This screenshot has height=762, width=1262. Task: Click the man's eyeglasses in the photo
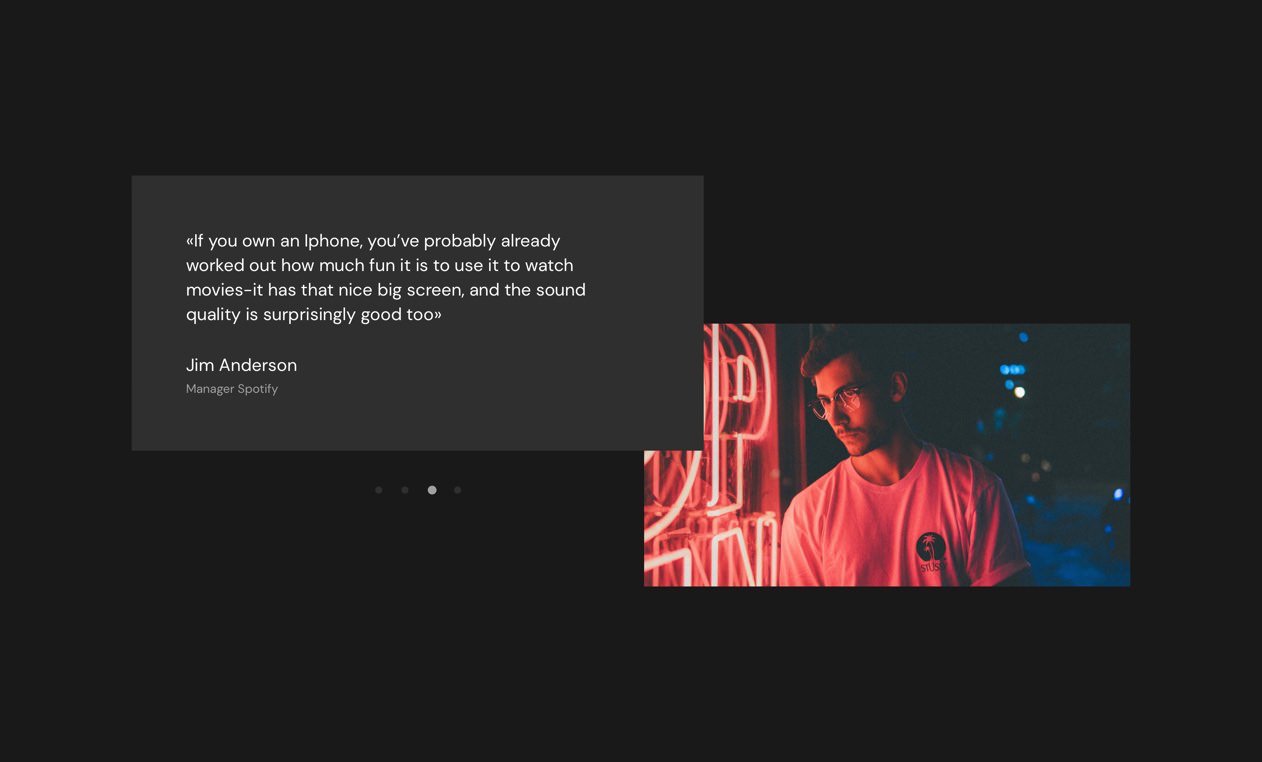836,402
